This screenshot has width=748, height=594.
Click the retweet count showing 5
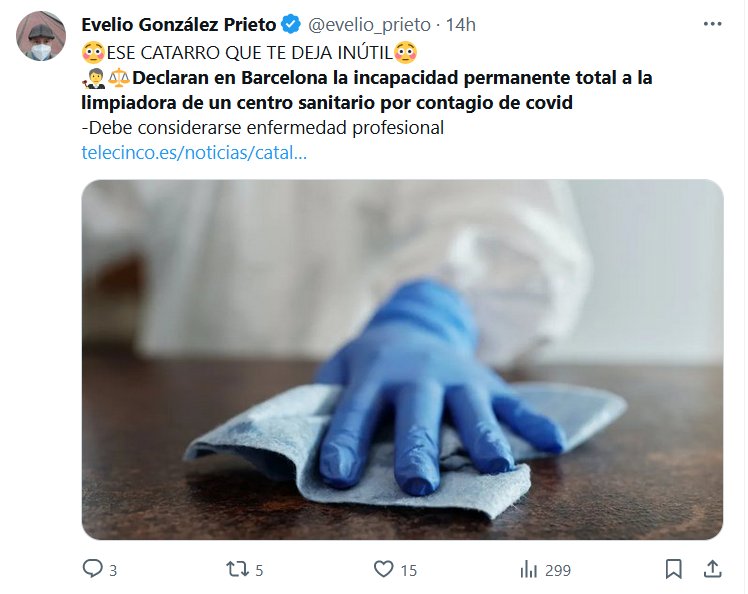(259, 571)
